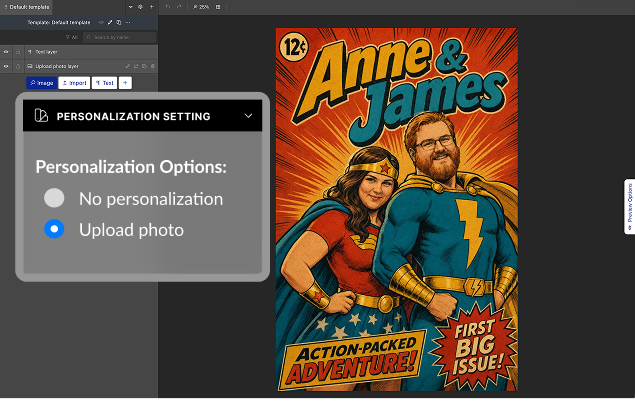Click the undo arrow in top toolbar

(168, 7)
